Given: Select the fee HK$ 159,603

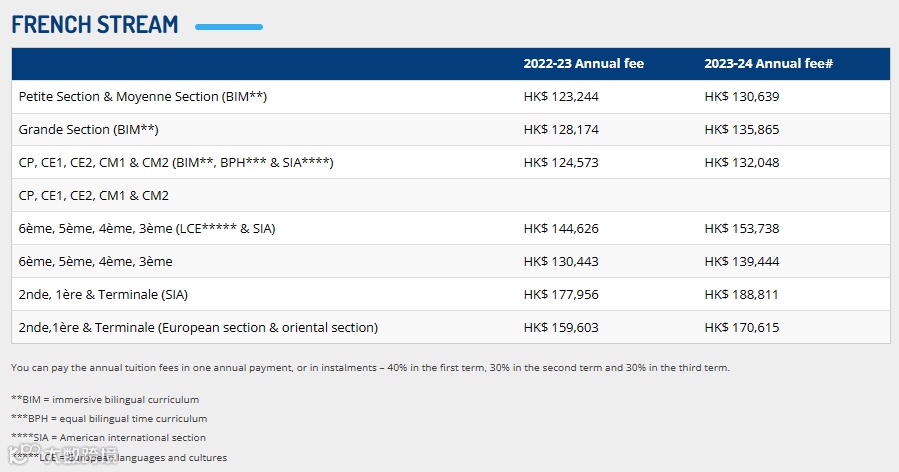Looking at the screenshot, I should point(561,327).
